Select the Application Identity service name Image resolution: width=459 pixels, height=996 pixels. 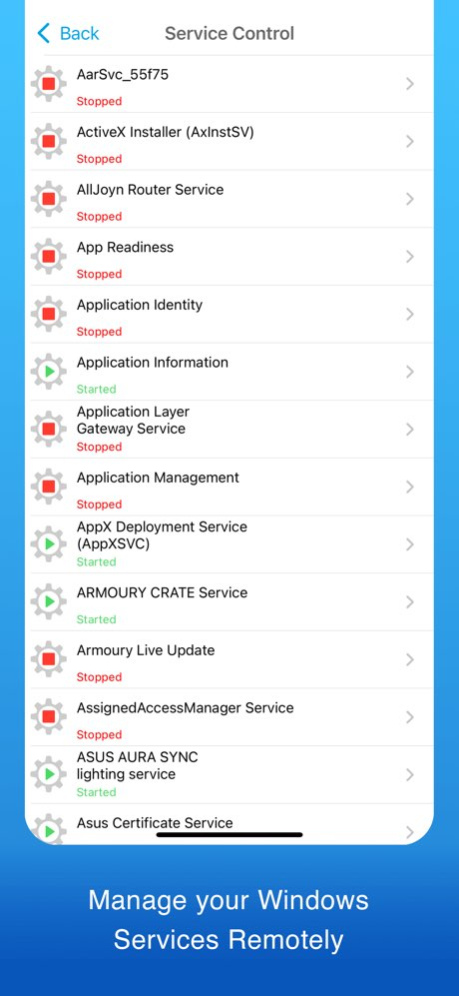click(140, 305)
